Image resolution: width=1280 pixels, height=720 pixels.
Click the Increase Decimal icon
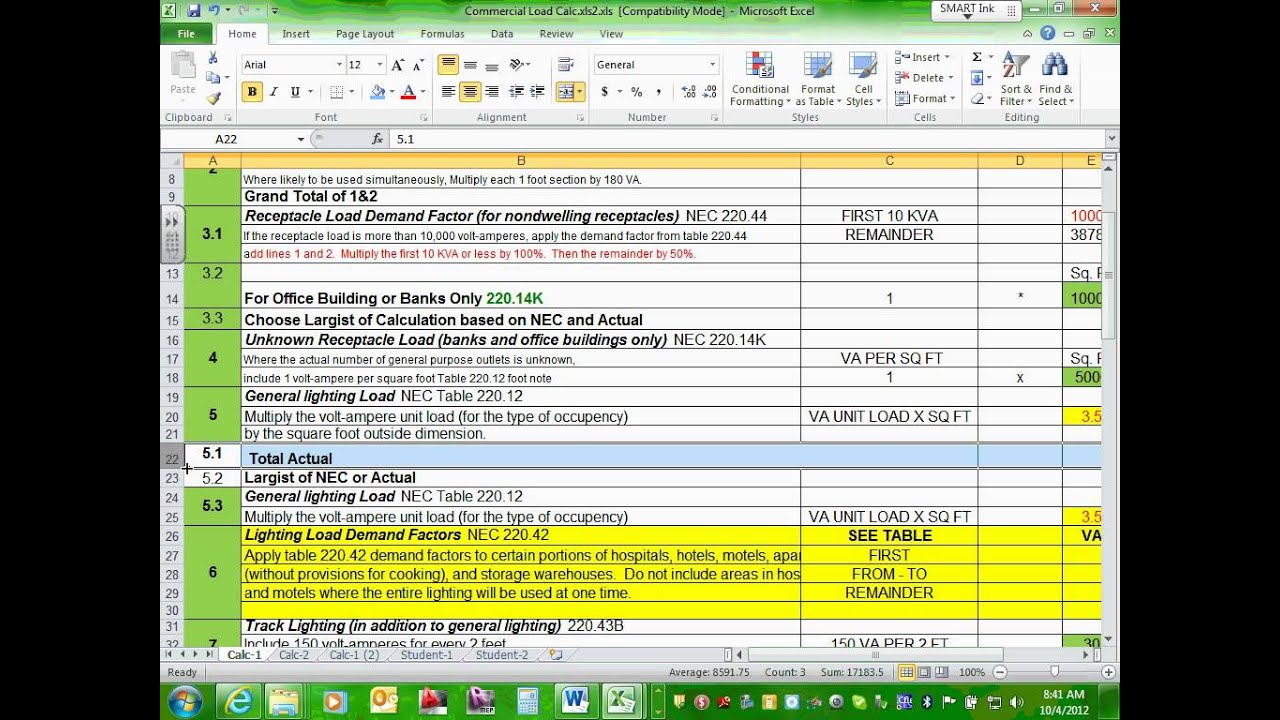pos(688,92)
